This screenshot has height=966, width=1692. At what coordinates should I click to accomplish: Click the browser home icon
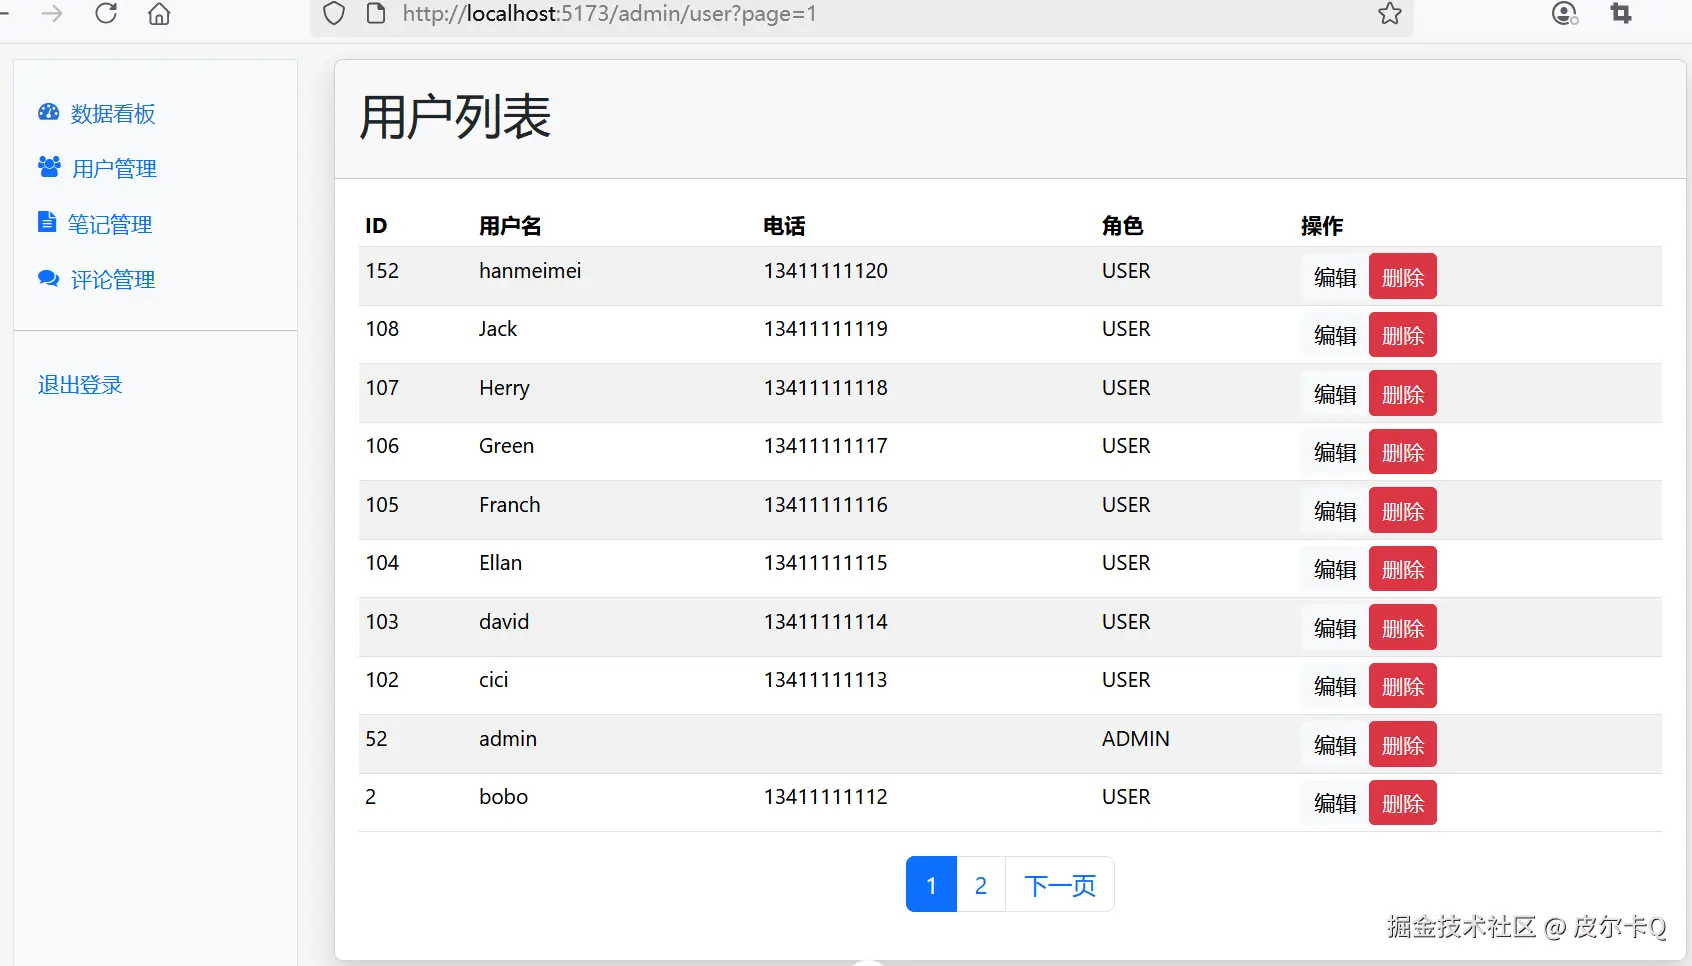coord(158,14)
